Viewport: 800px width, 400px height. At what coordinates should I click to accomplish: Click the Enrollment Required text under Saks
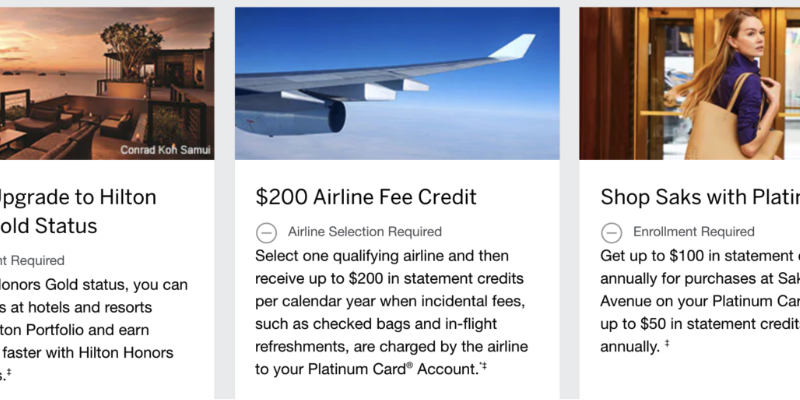(694, 232)
